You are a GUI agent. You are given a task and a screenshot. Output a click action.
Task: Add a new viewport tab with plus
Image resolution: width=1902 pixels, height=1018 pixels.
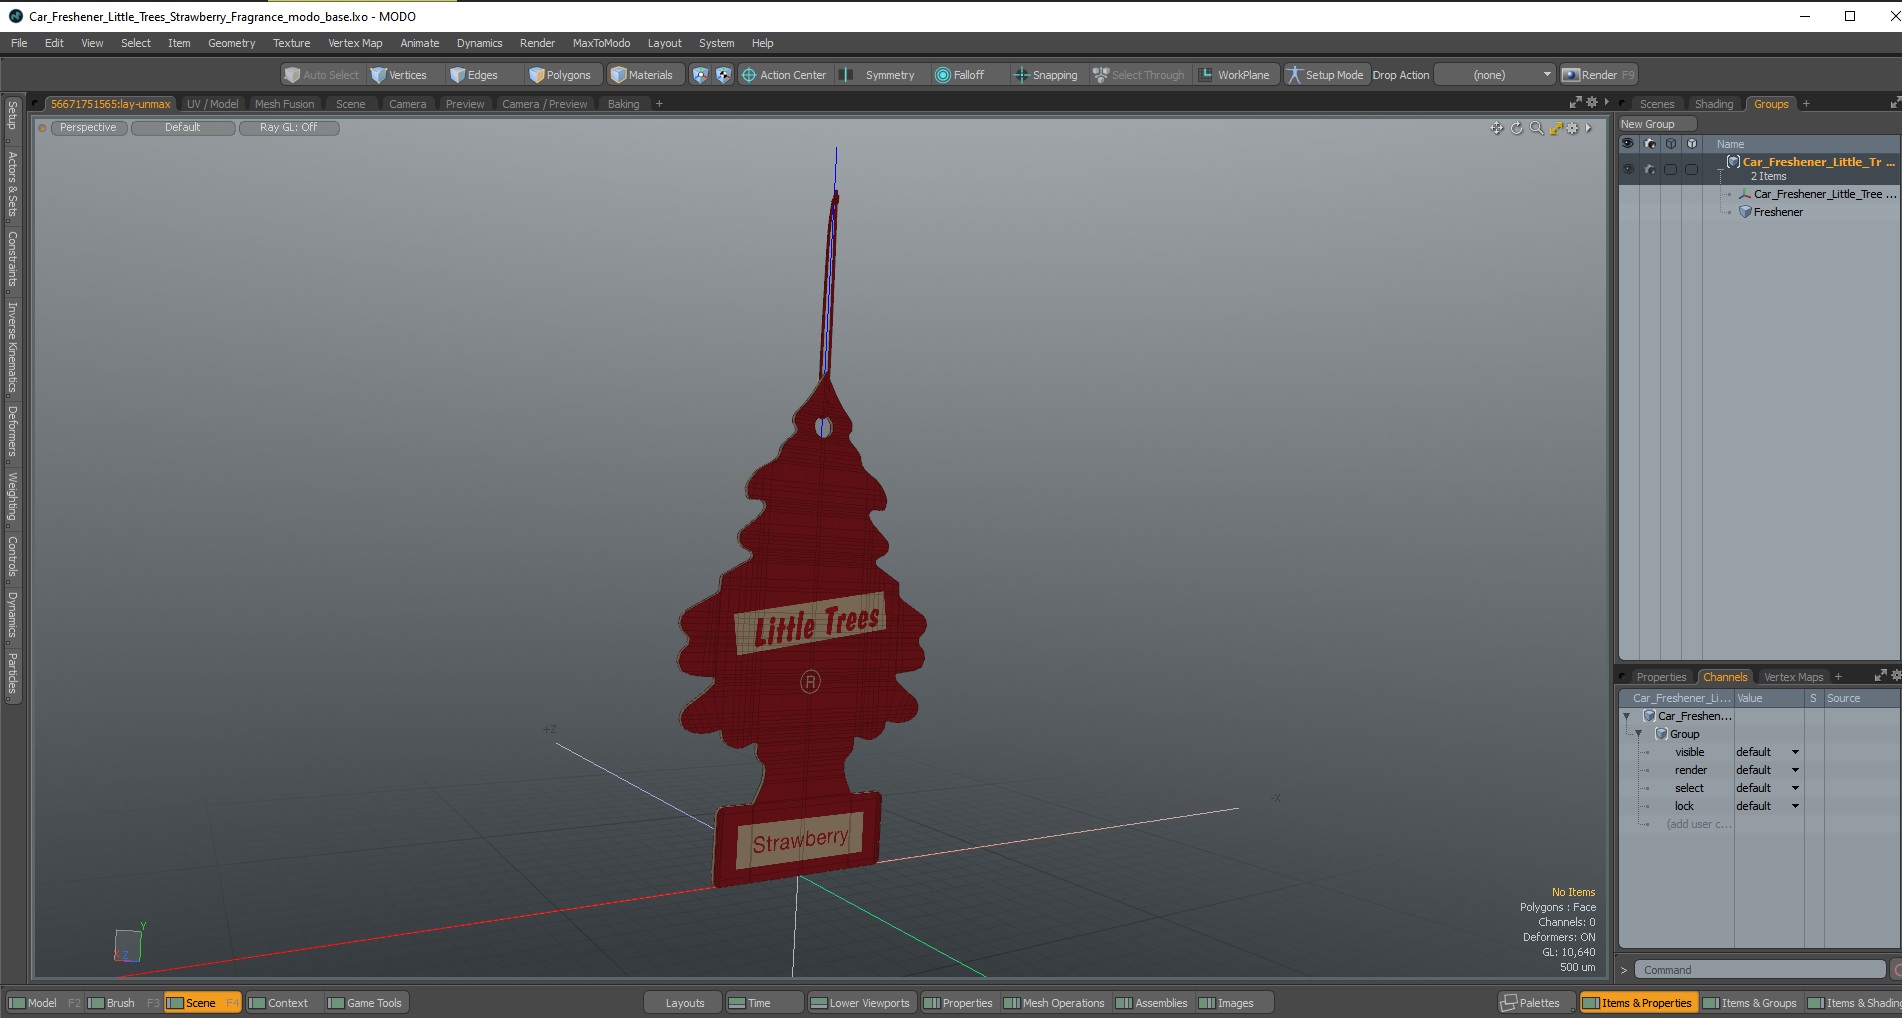[659, 104]
